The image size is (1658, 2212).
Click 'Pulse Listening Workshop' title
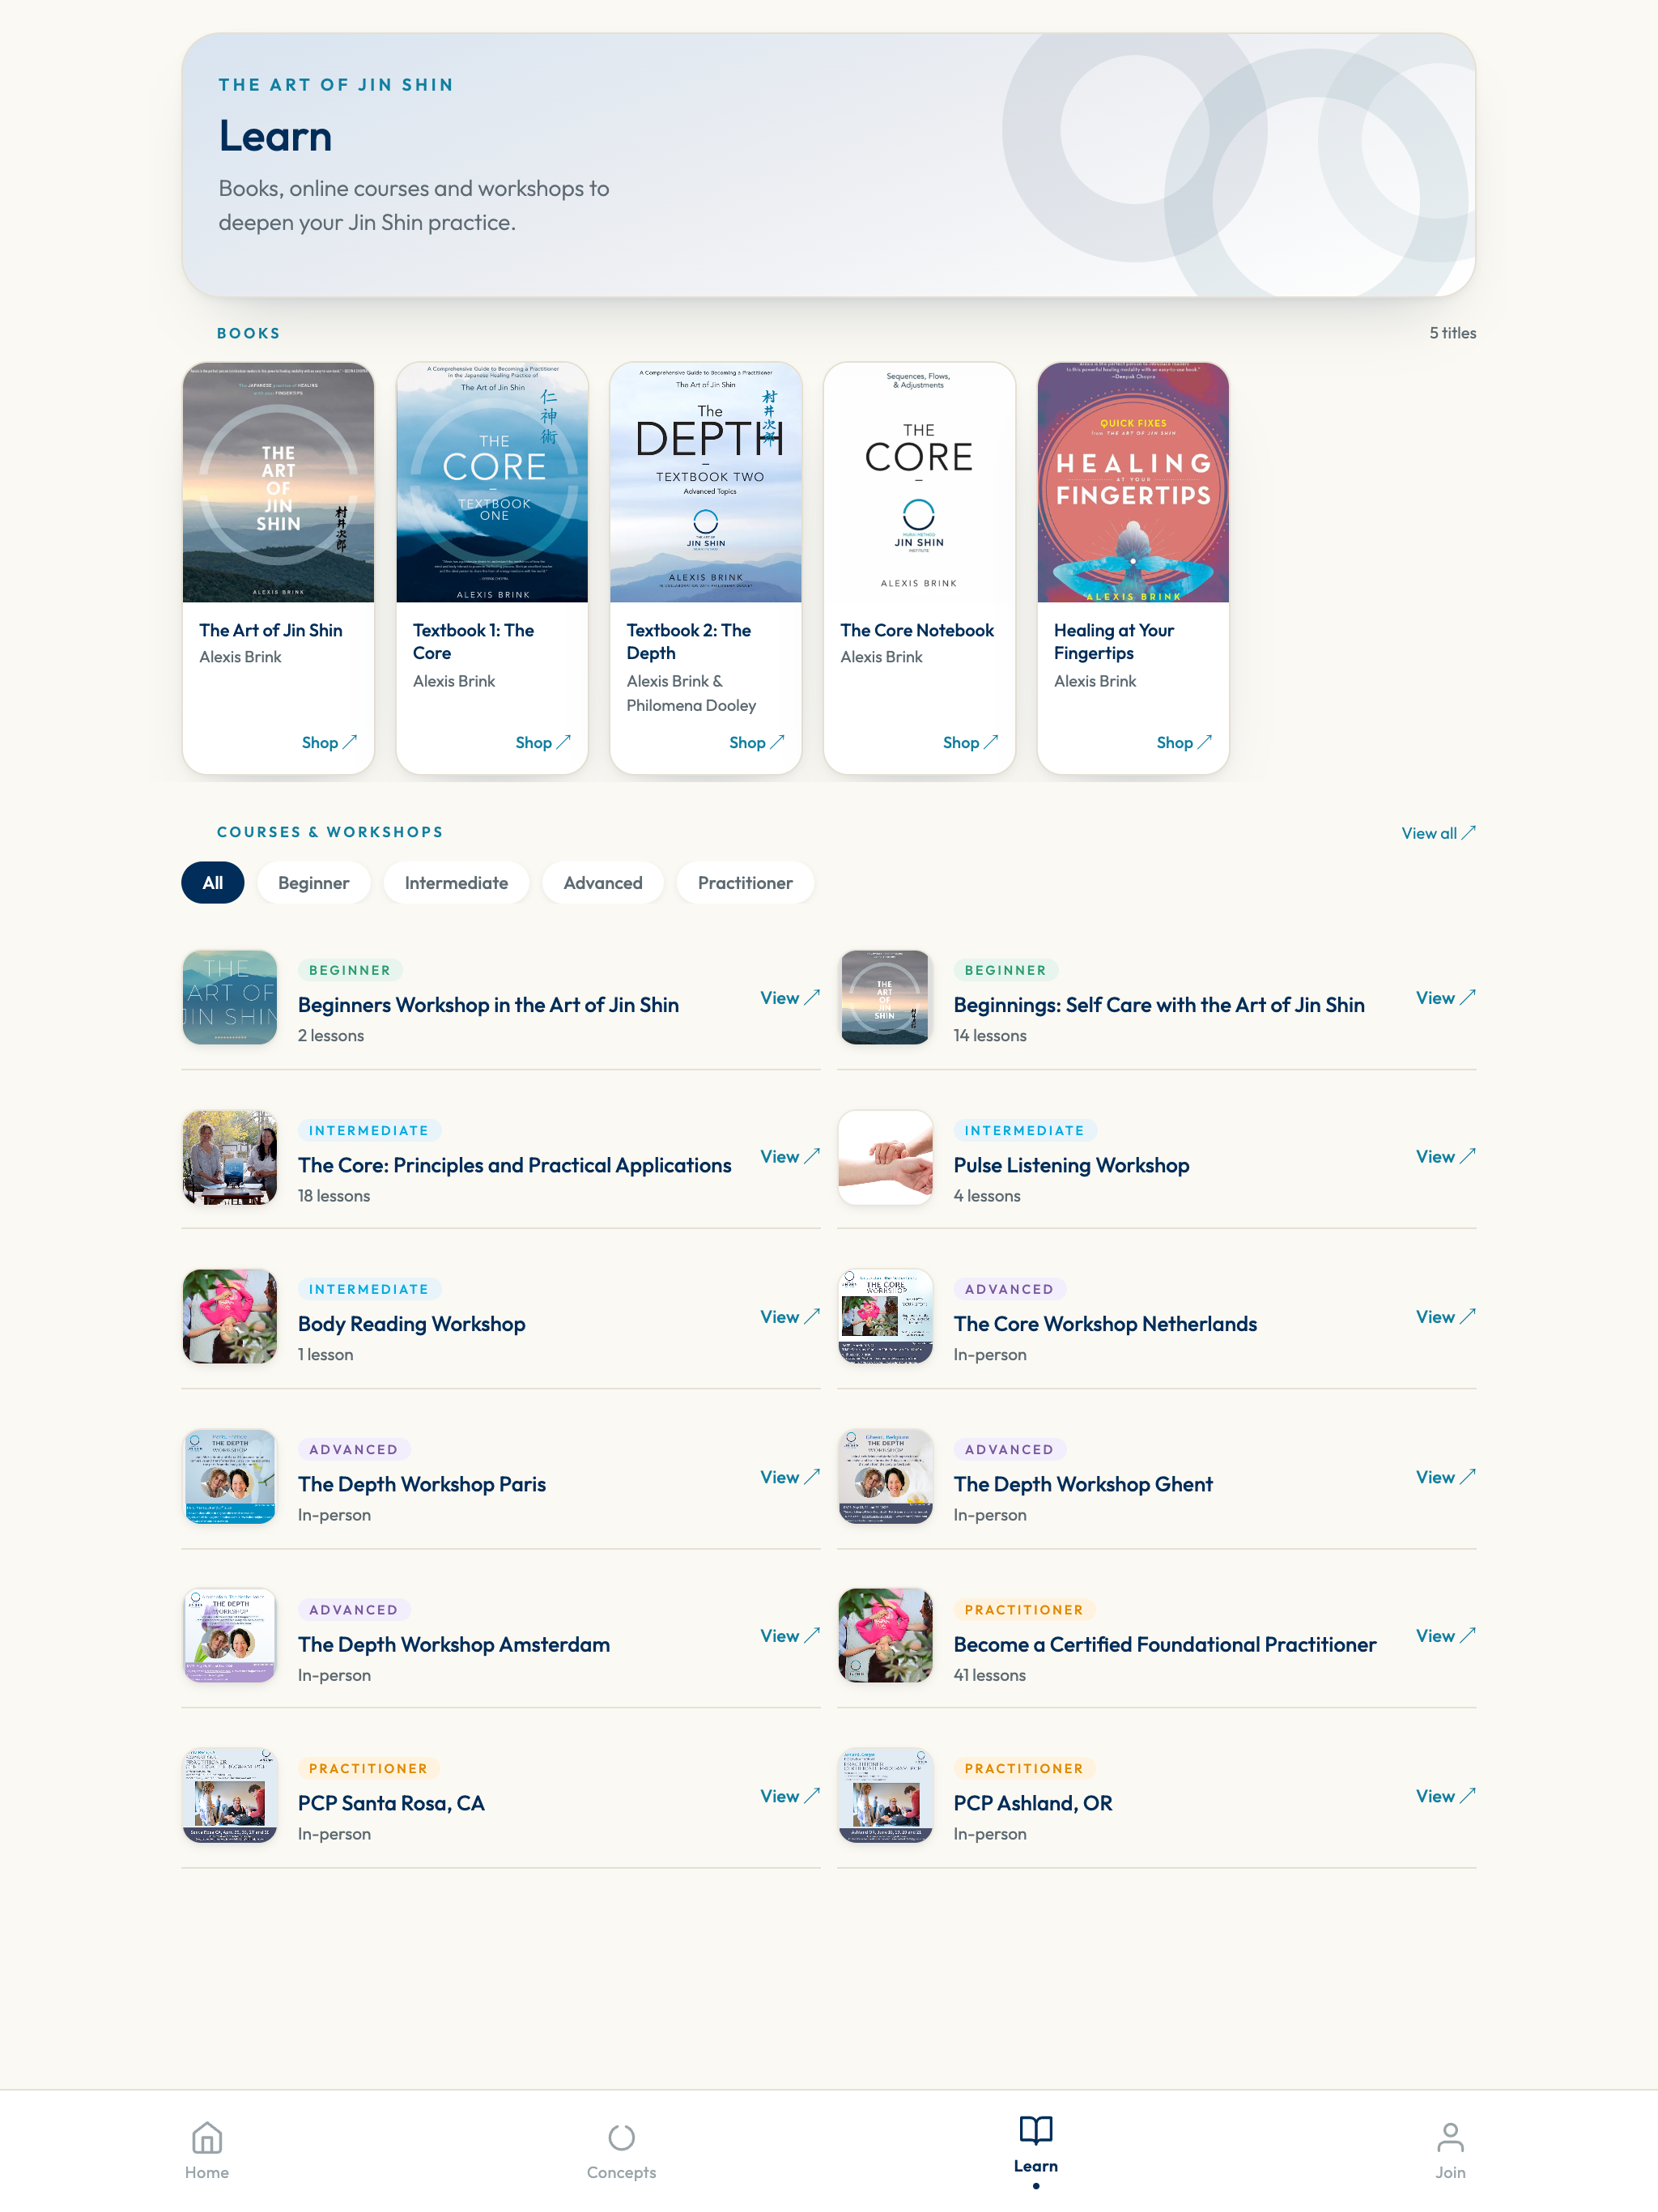(1071, 1165)
